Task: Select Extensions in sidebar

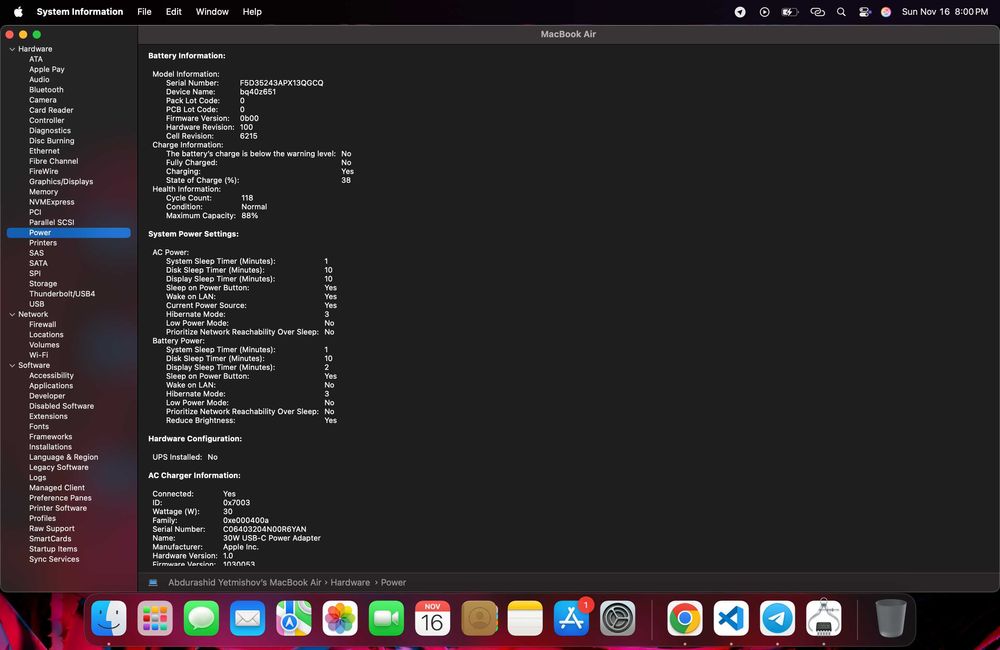Action: 48,417
